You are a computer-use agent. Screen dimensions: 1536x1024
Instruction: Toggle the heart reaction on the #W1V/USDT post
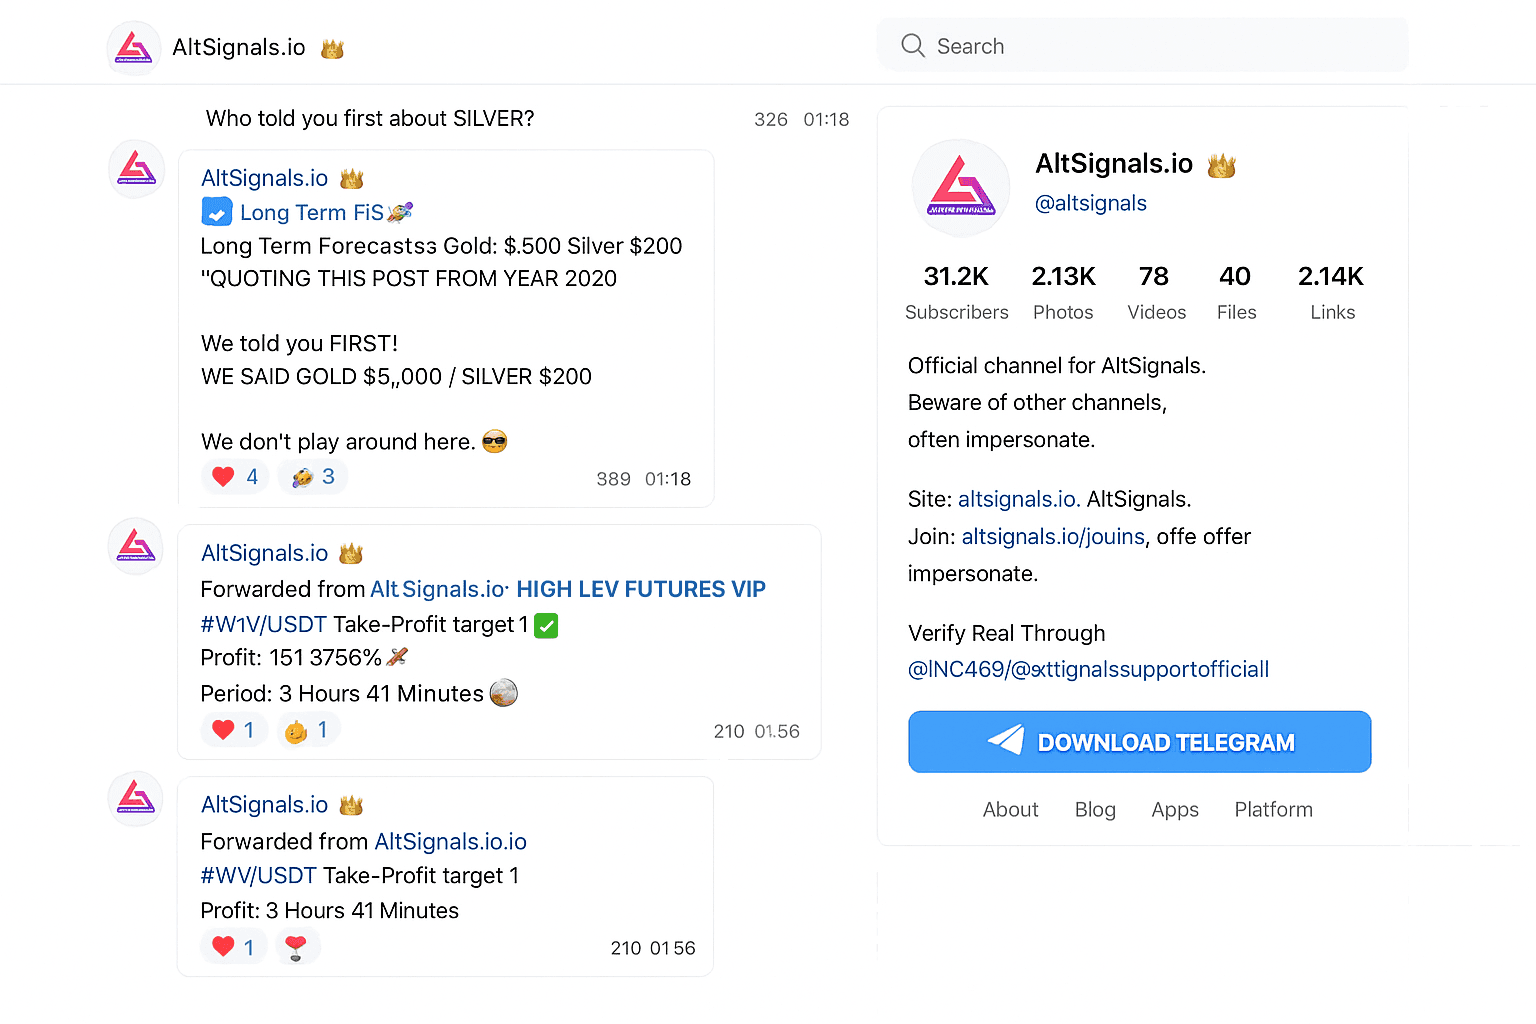point(235,730)
